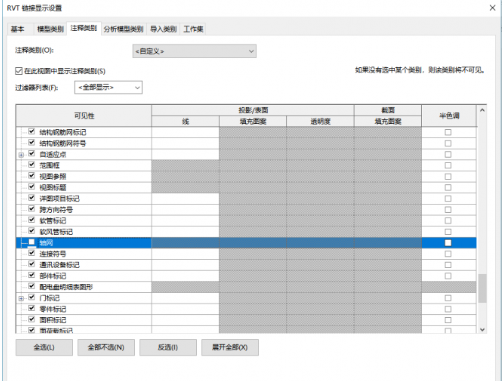Open the 分析模型类别 tab

123,29
